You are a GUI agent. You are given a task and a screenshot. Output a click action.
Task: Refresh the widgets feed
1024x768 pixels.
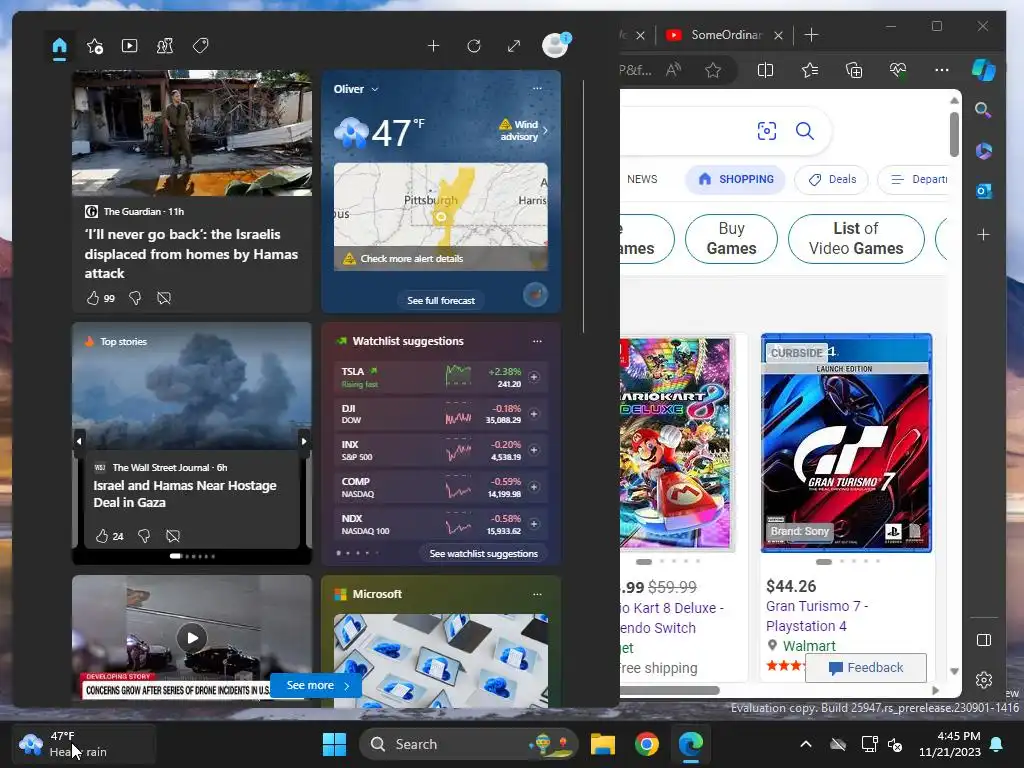[x=474, y=46]
